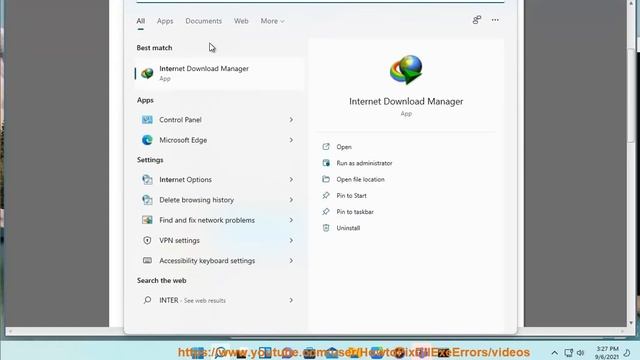Open search options people icon

[x=477, y=20]
